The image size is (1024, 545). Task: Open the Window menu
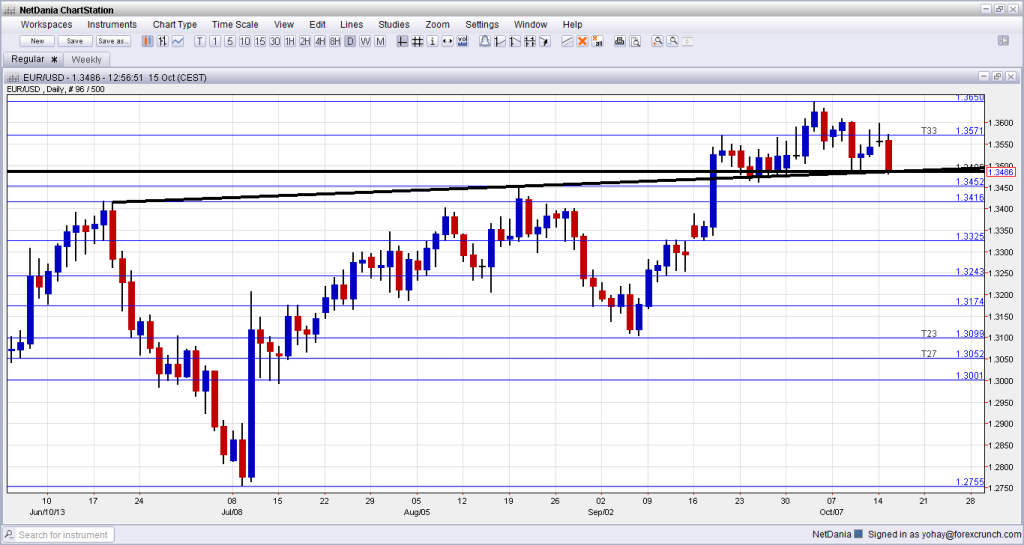click(x=530, y=24)
